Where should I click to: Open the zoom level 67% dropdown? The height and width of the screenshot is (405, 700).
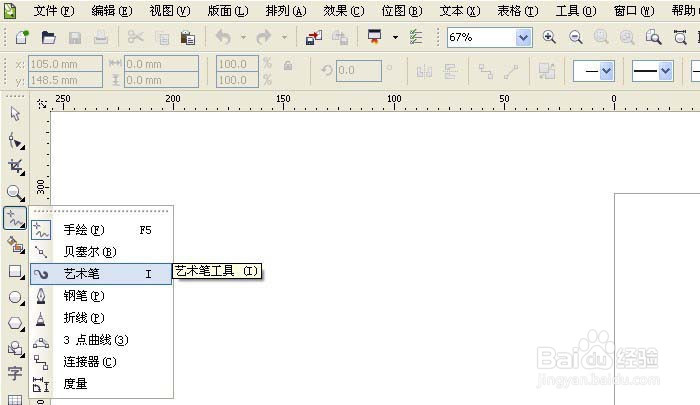[523, 38]
